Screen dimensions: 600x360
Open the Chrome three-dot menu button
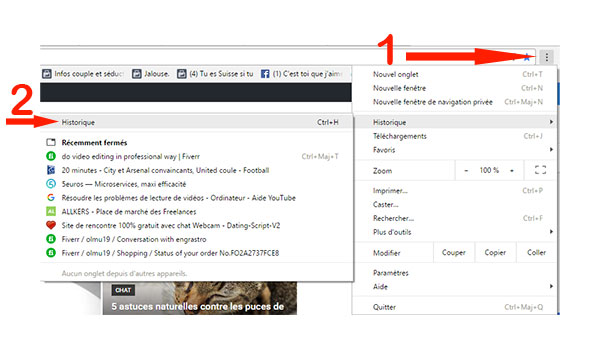pos(546,57)
